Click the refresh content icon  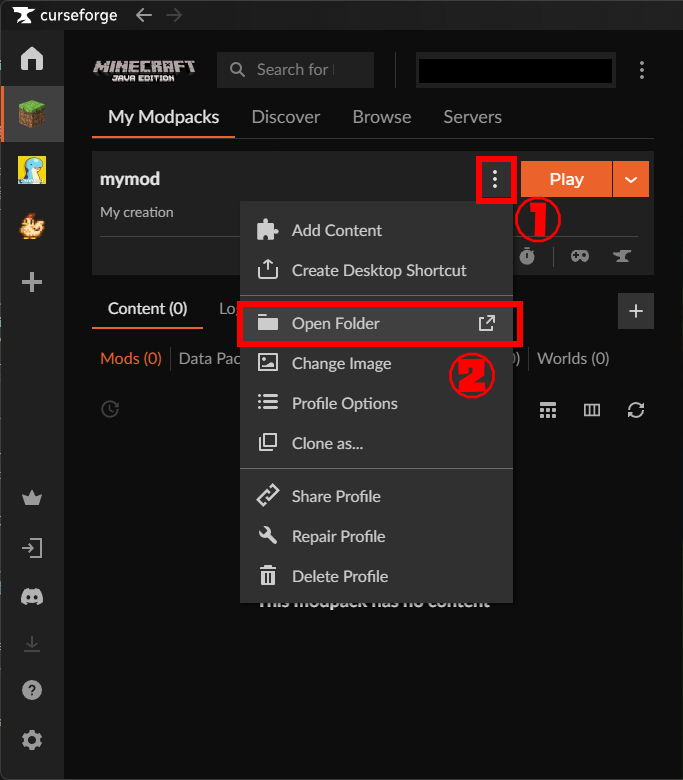[636, 410]
